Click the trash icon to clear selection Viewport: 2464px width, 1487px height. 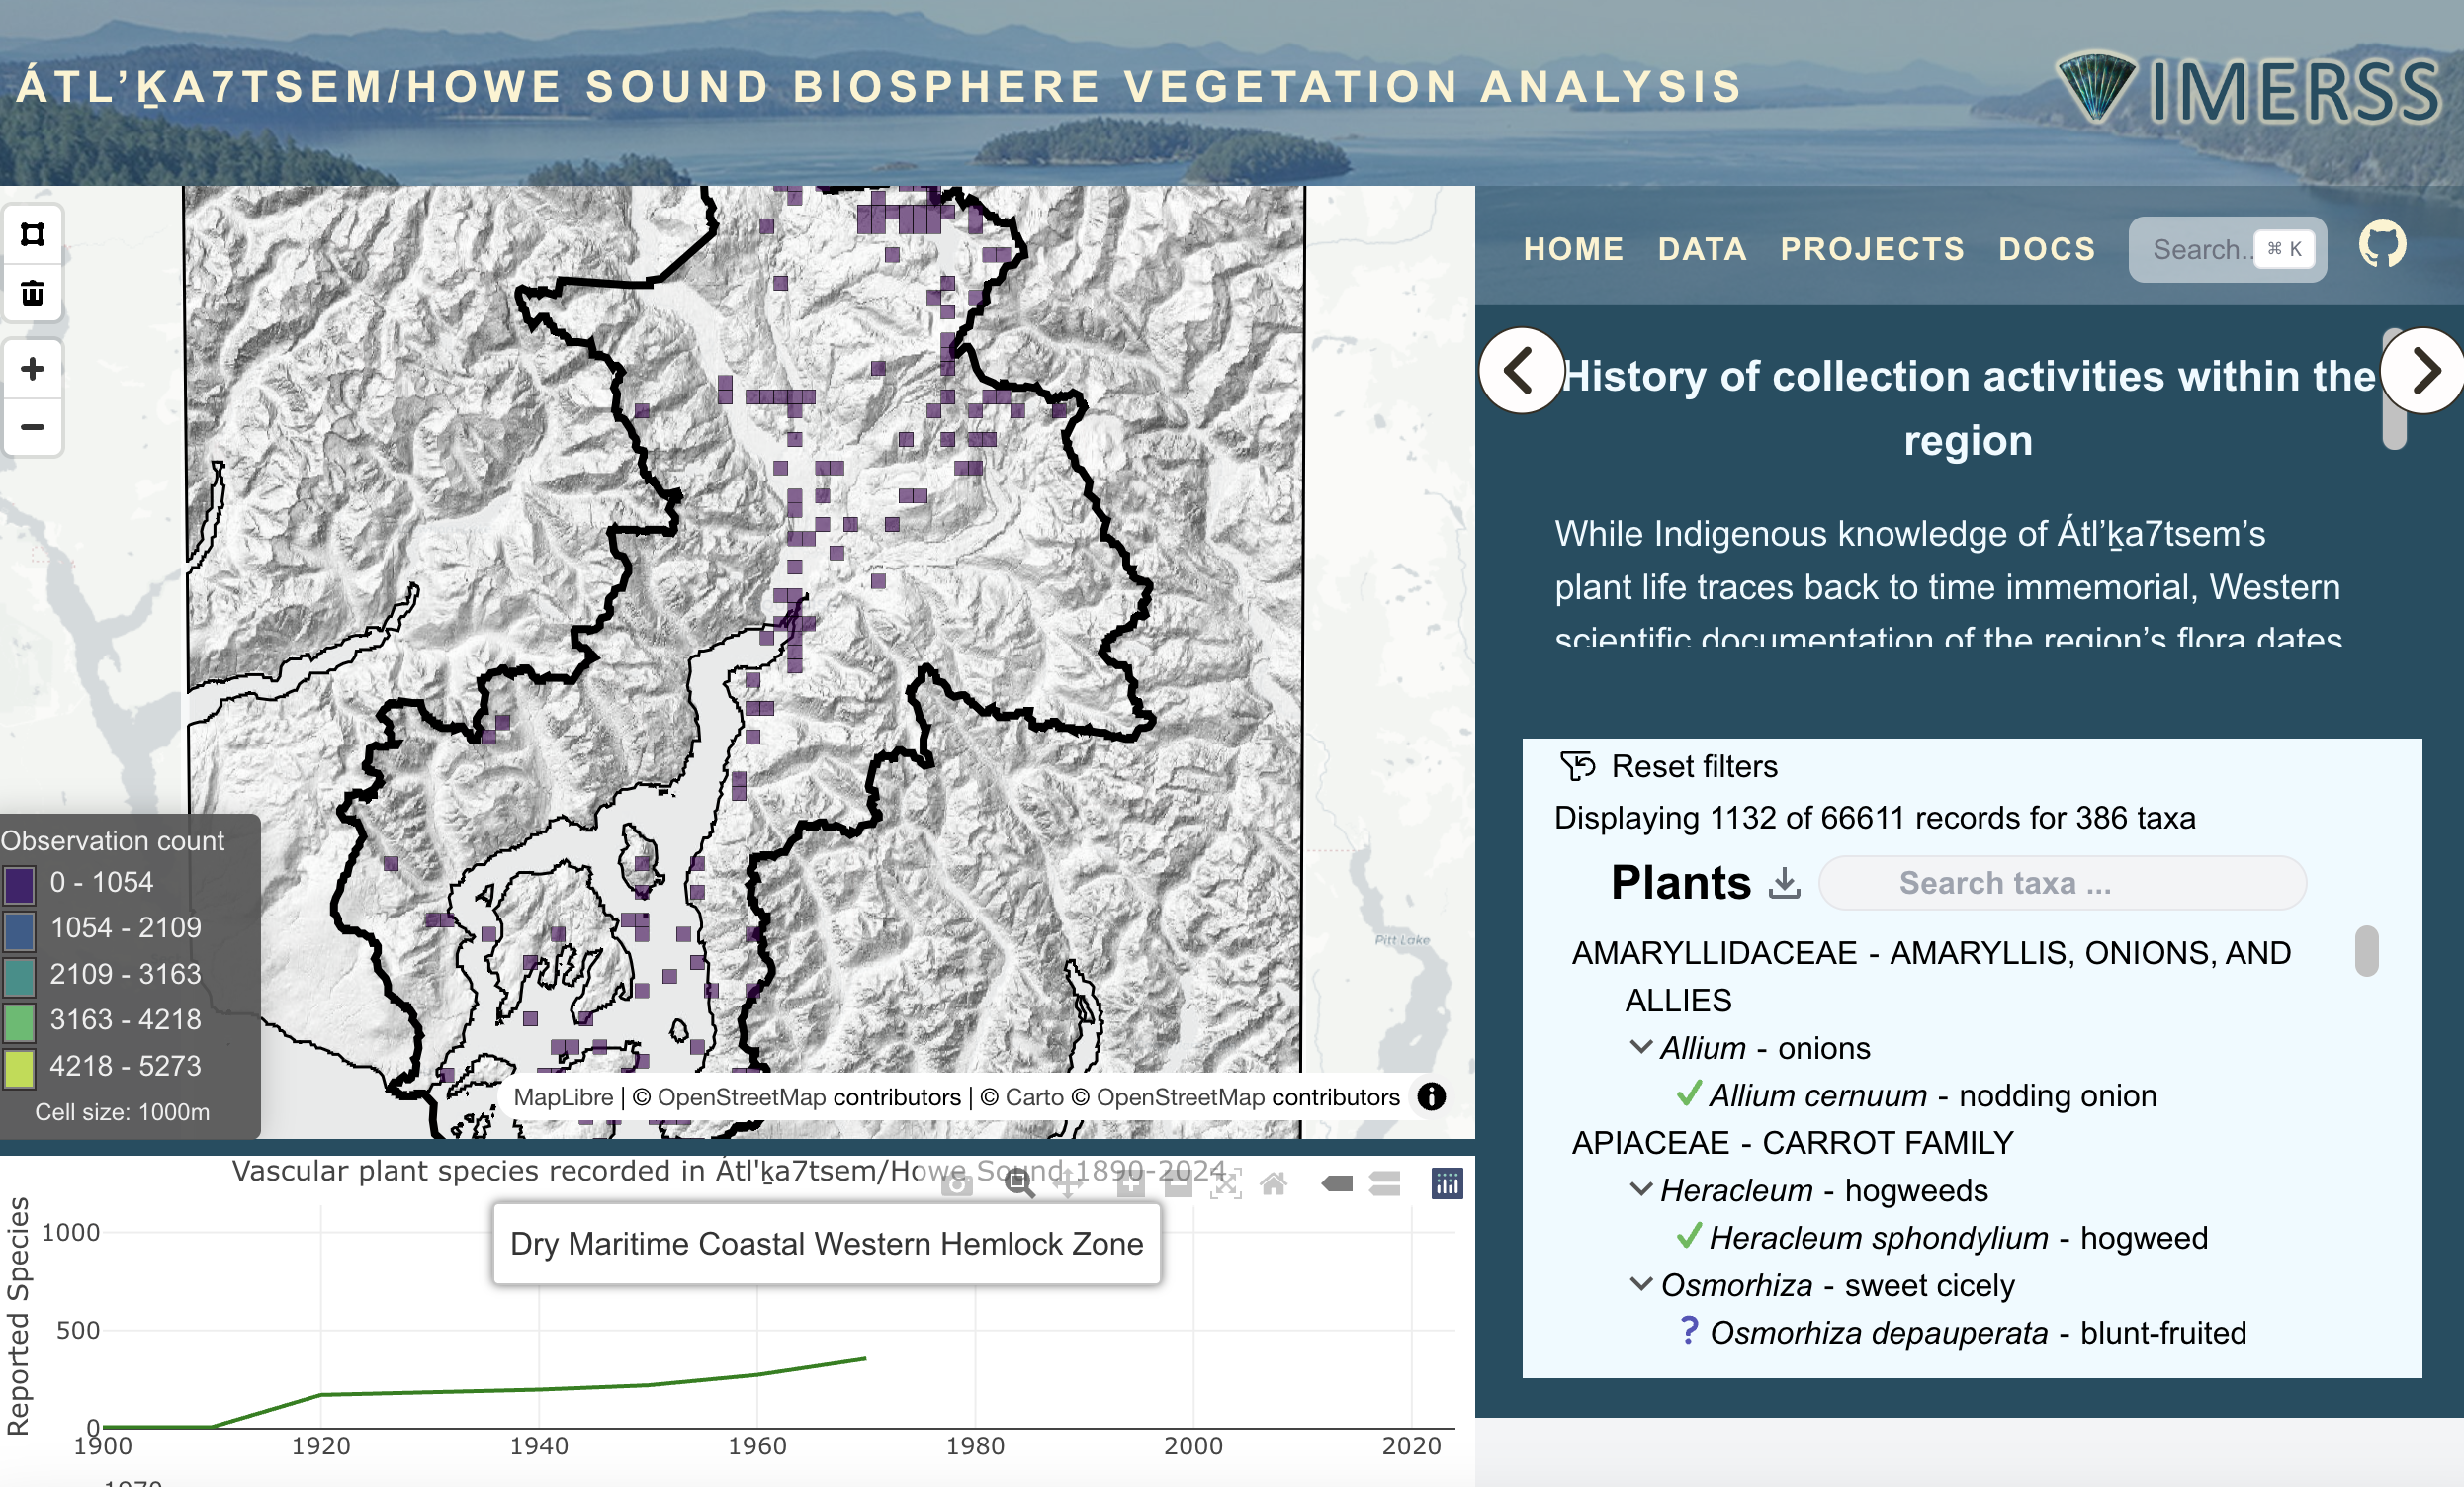32,293
